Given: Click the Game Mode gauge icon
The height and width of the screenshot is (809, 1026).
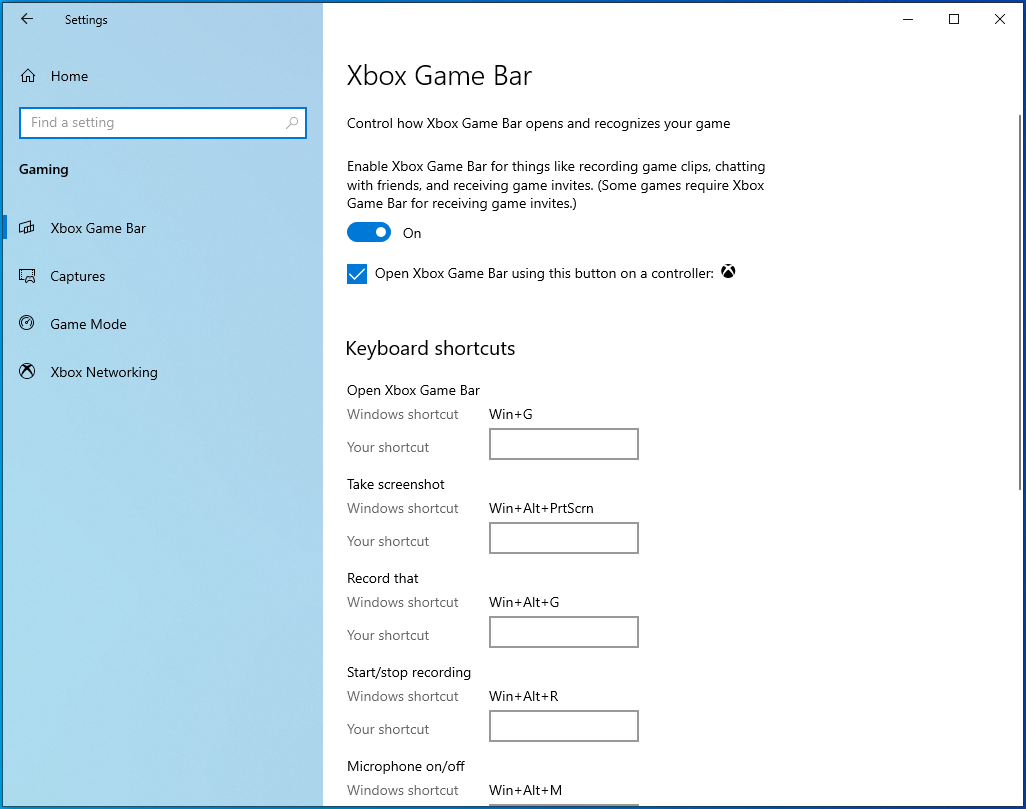Looking at the screenshot, I should point(28,324).
